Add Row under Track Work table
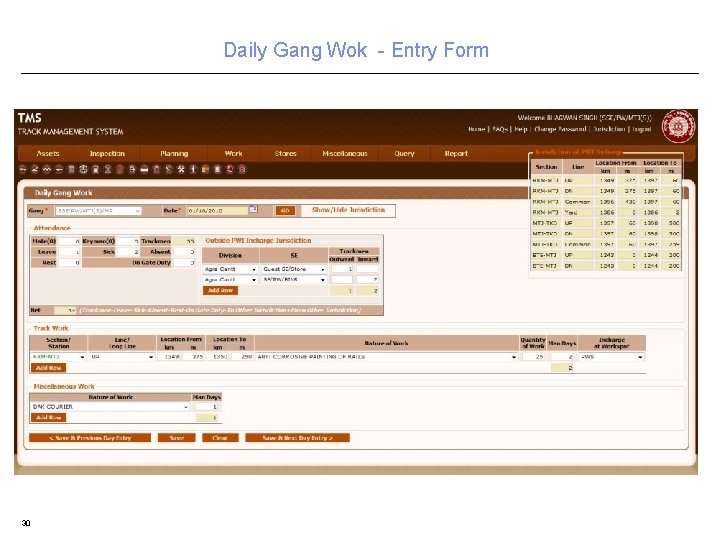The height and width of the screenshot is (540, 720). click(48, 368)
